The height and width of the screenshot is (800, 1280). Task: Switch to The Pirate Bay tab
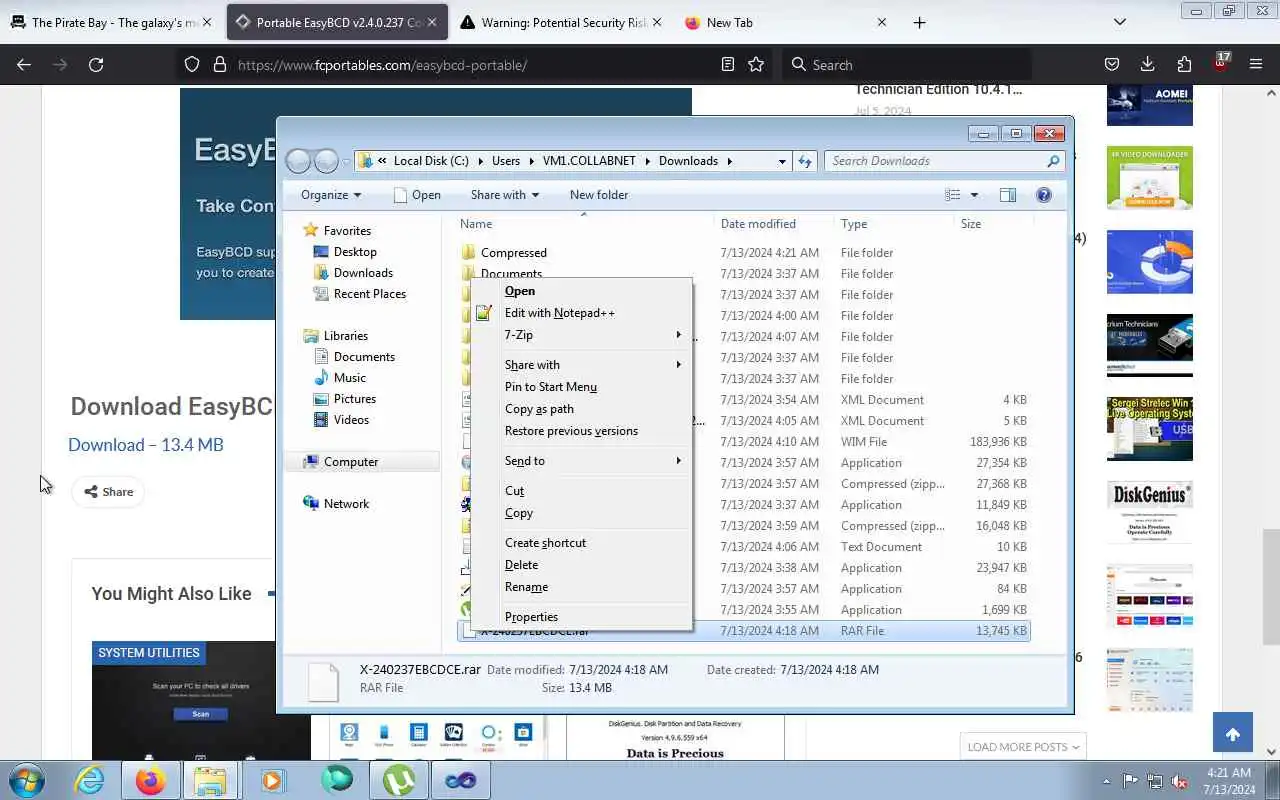[112, 22]
